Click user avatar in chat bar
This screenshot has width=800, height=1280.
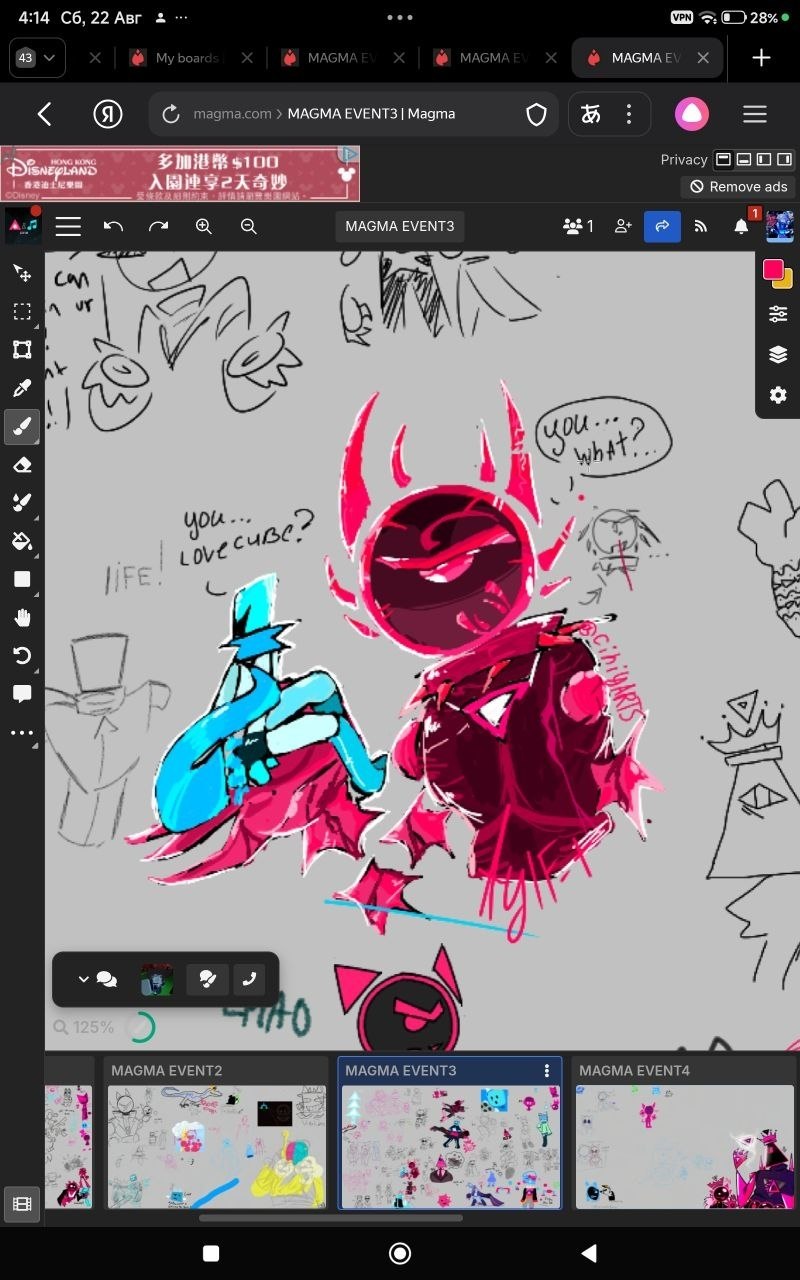[157, 979]
